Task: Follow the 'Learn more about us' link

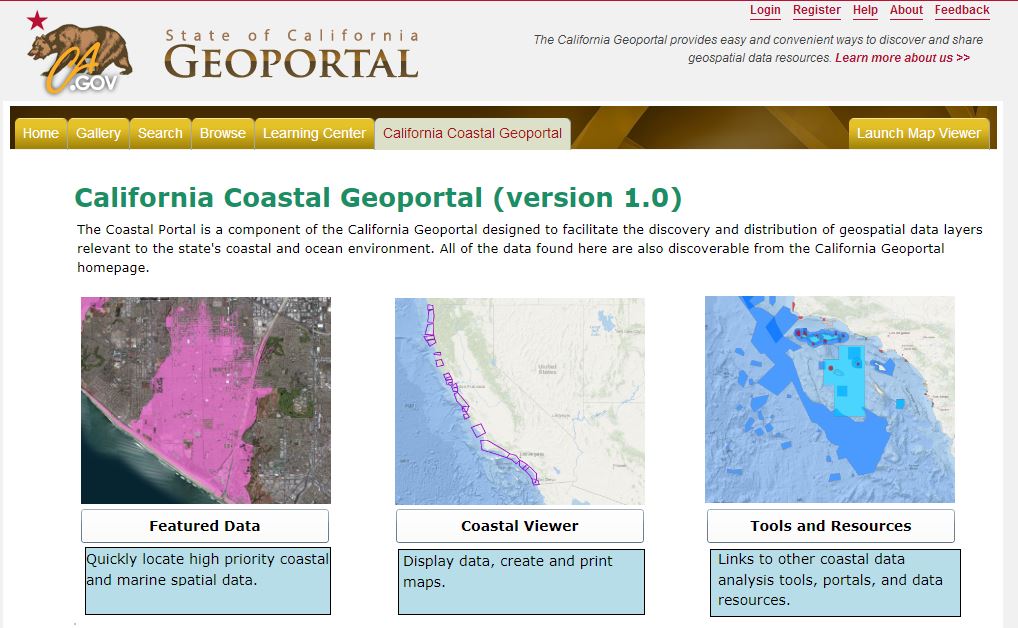Action: 902,58
